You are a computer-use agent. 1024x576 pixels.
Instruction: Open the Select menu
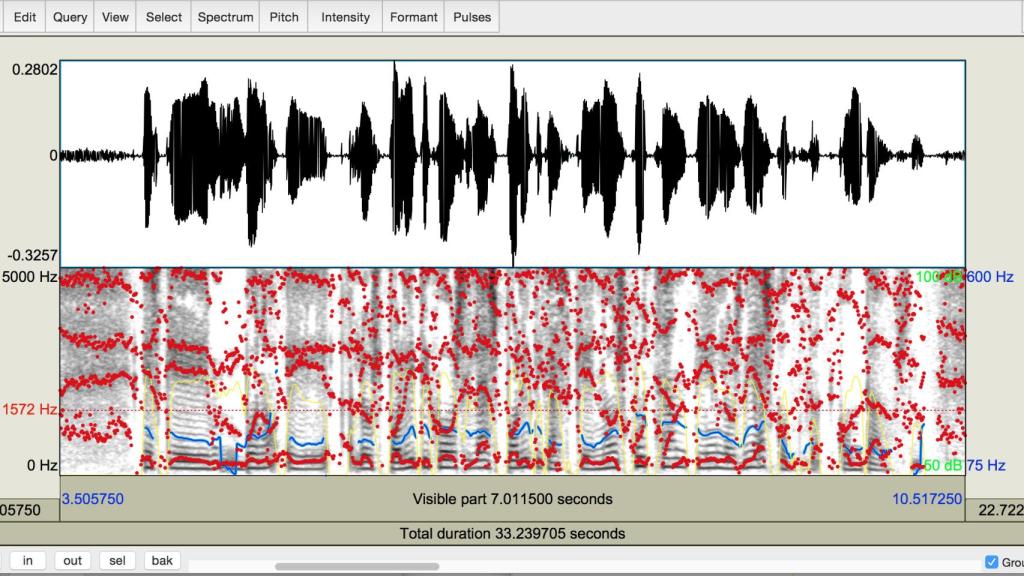(164, 17)
